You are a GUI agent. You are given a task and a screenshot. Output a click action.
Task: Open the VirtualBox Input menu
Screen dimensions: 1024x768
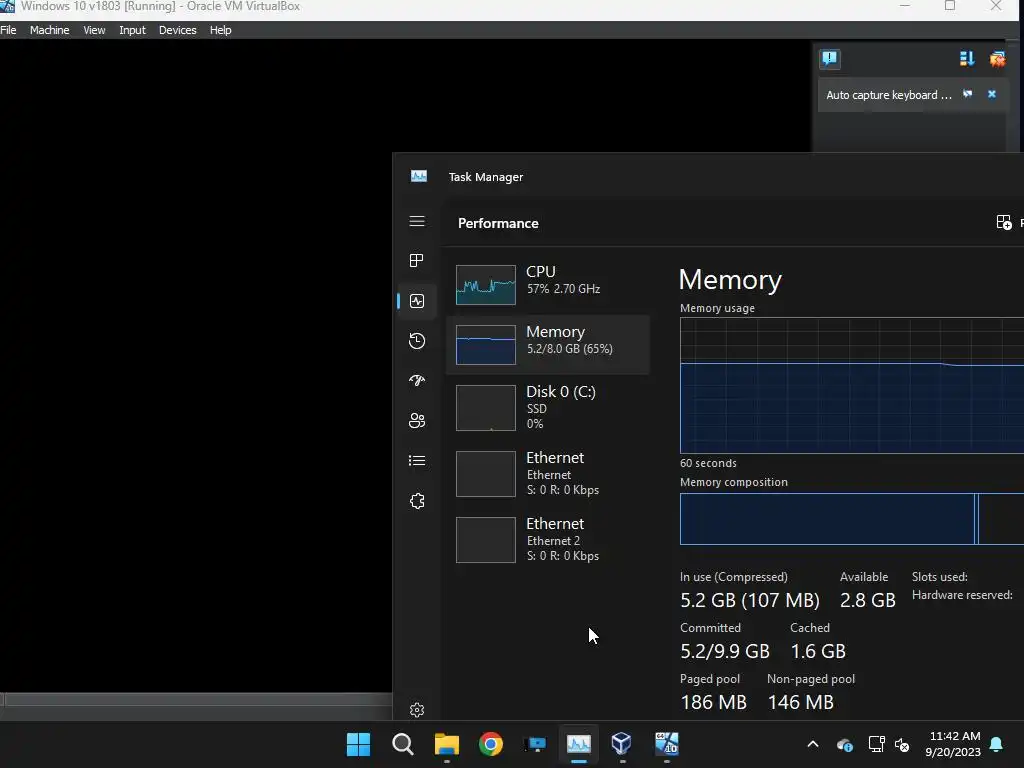(133, 30)
